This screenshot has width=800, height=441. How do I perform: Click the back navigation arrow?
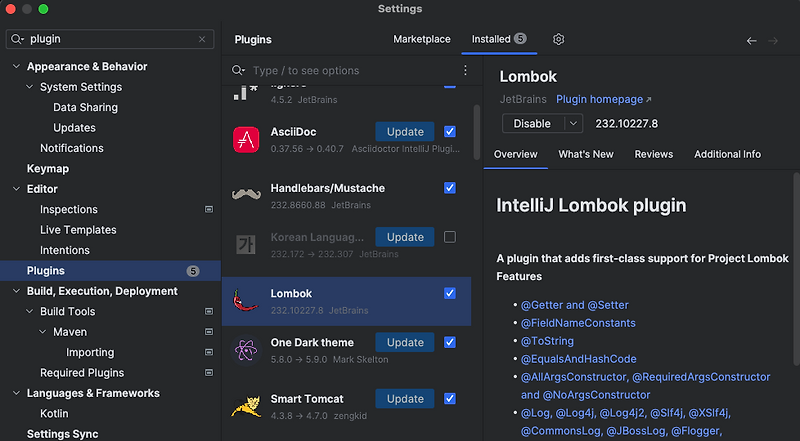(x=752, y=40)
